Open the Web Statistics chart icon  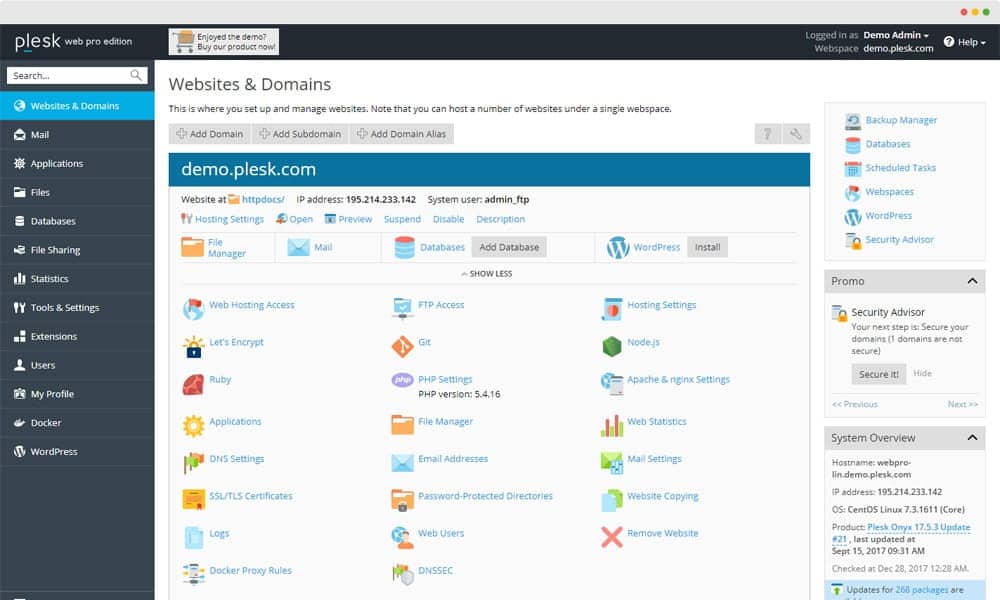pyautogui.click(x=612, y=425)
